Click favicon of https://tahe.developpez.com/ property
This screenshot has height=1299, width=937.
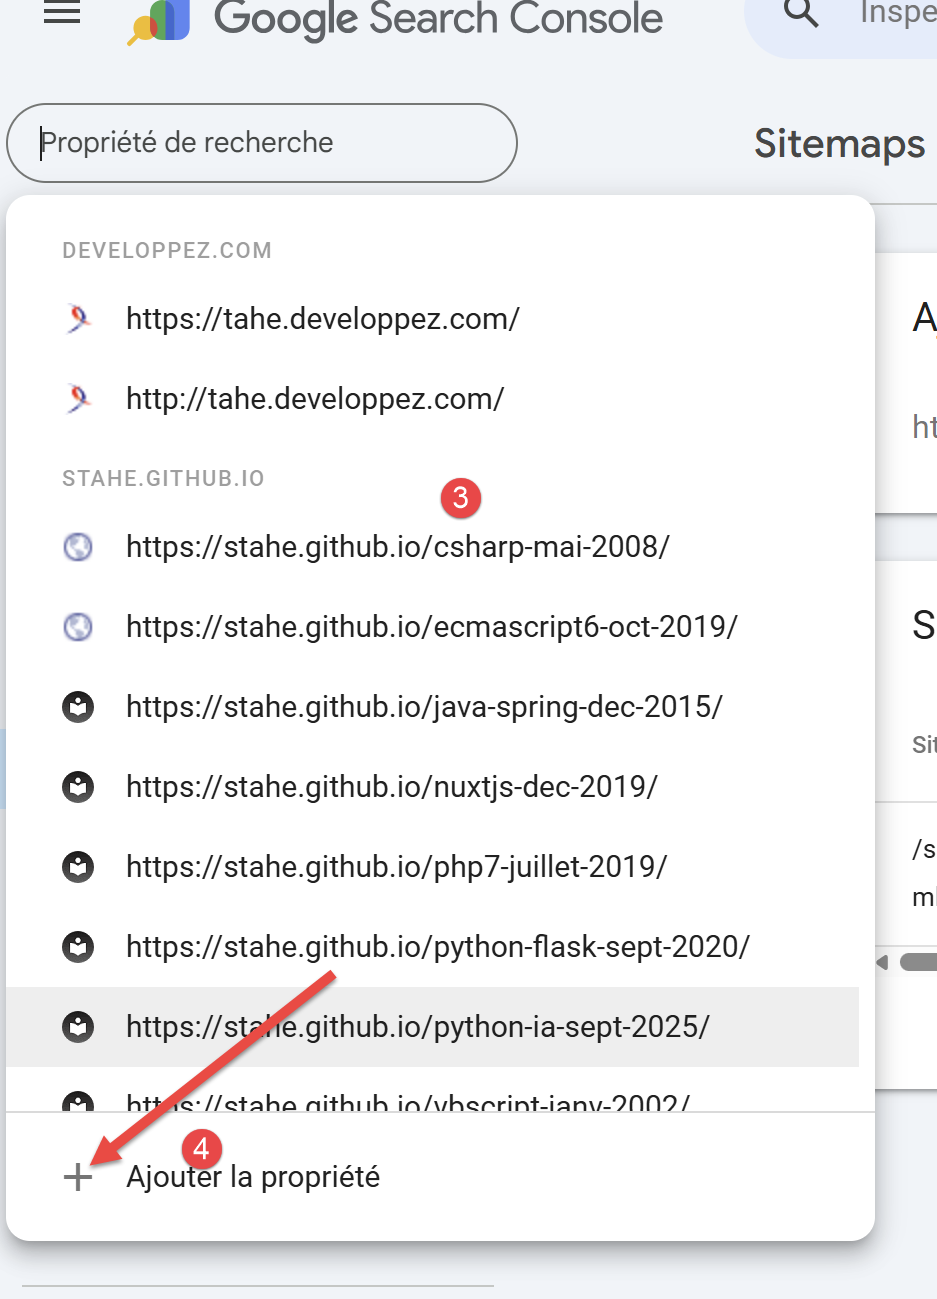click(78, 319)
